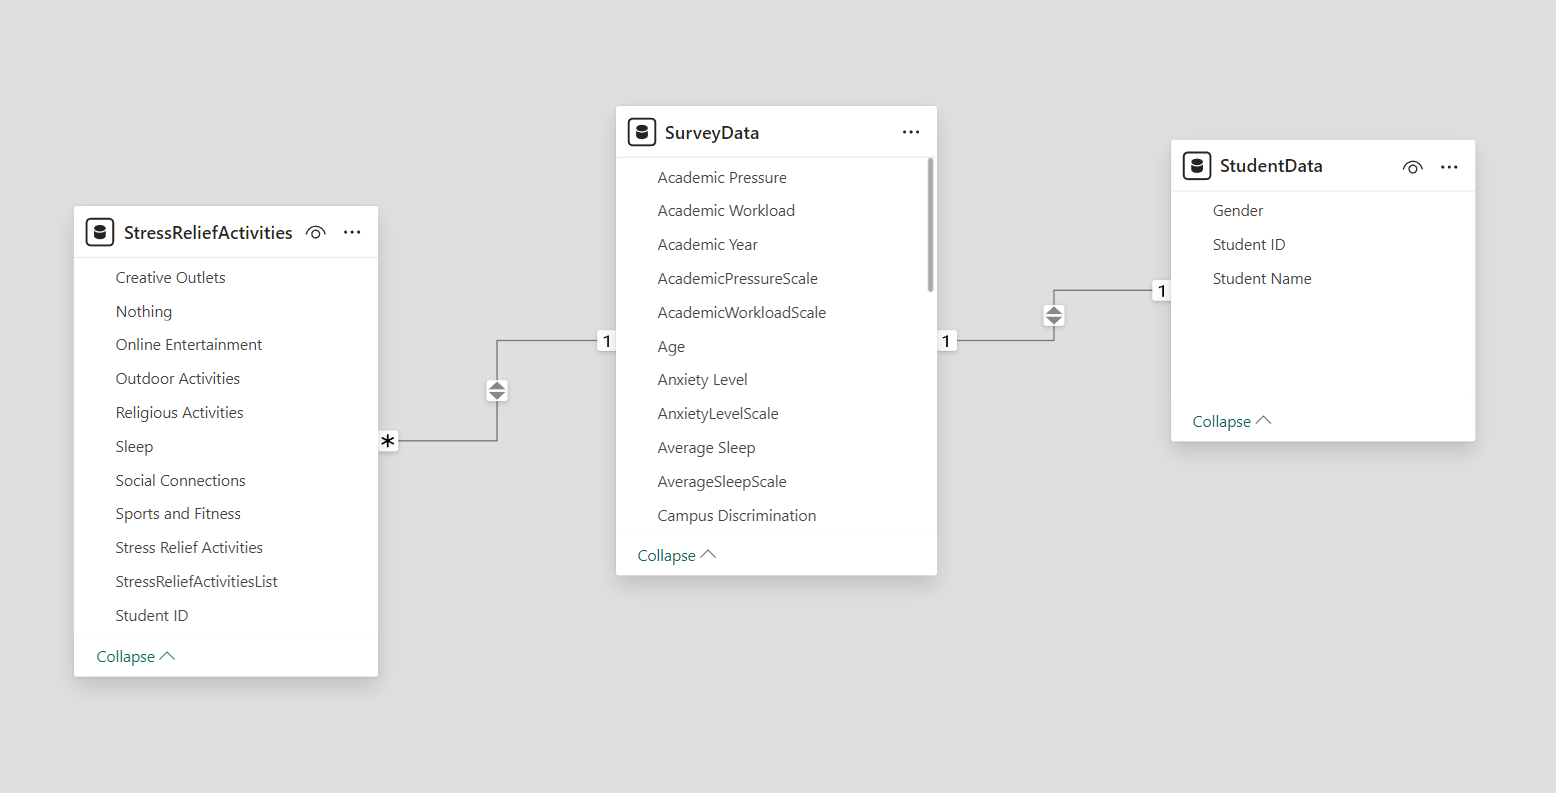1556x793 pixels.
Task: Click the database icon on StressReliefActivities header
Action: click(x=100, y=231)
